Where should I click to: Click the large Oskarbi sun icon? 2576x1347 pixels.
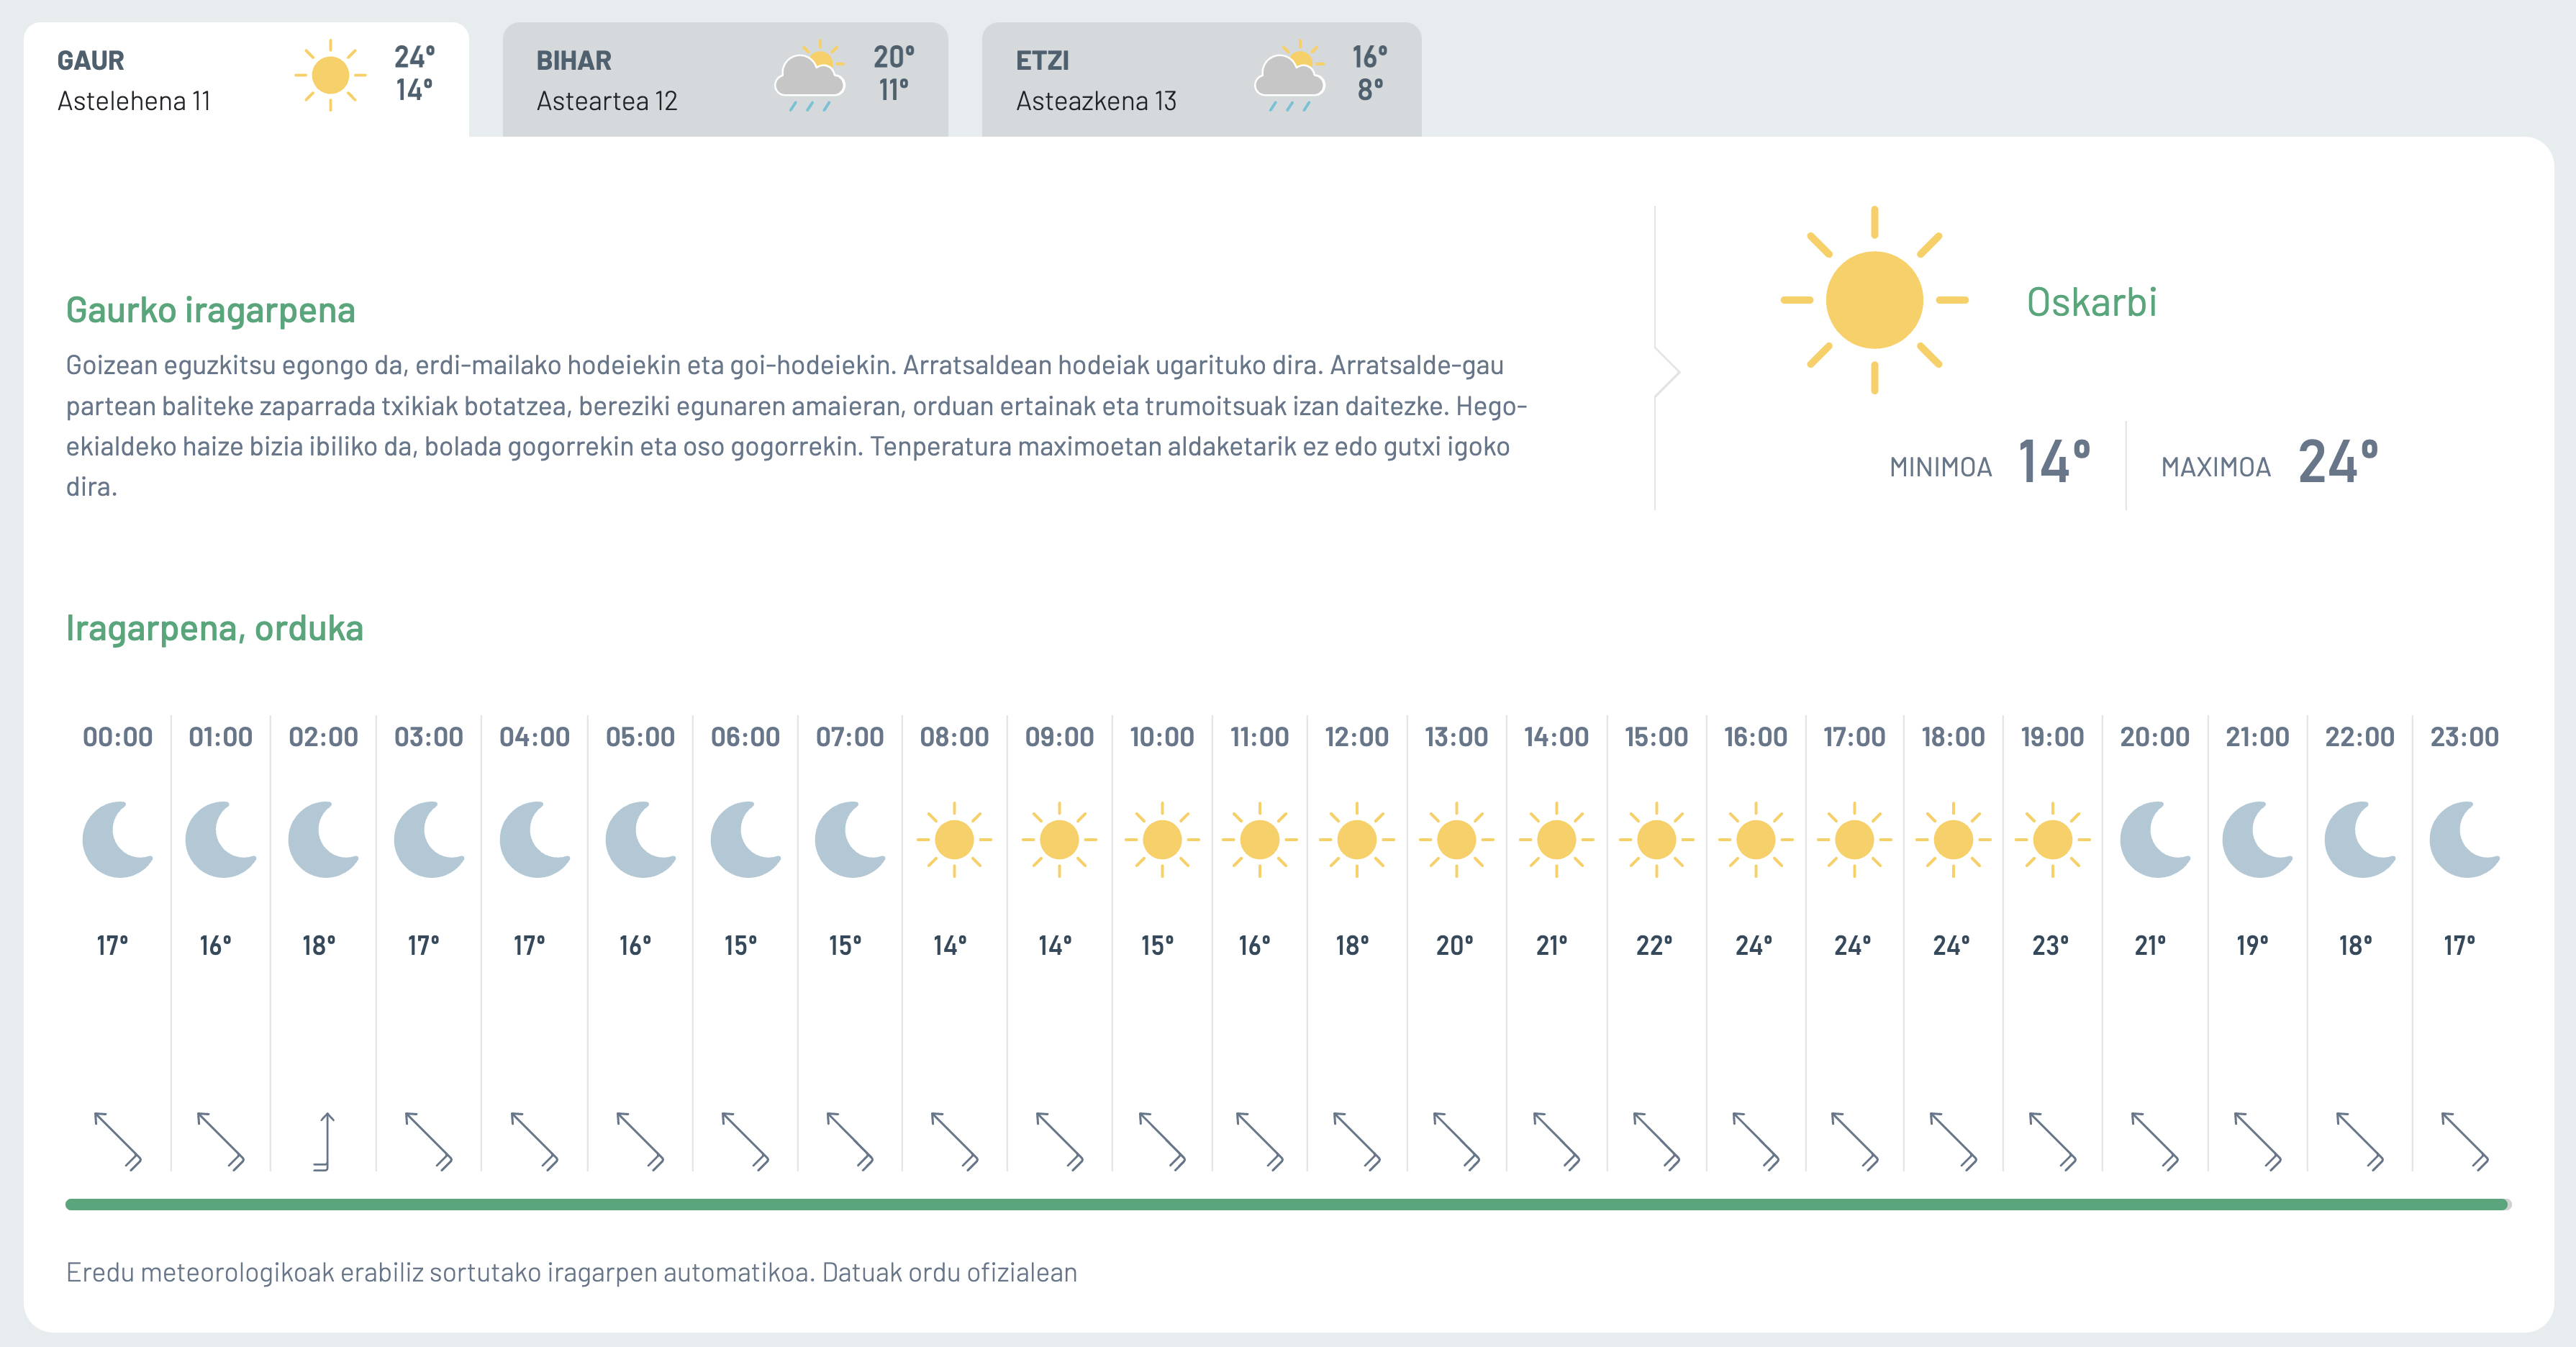[x=1874, y=300]
